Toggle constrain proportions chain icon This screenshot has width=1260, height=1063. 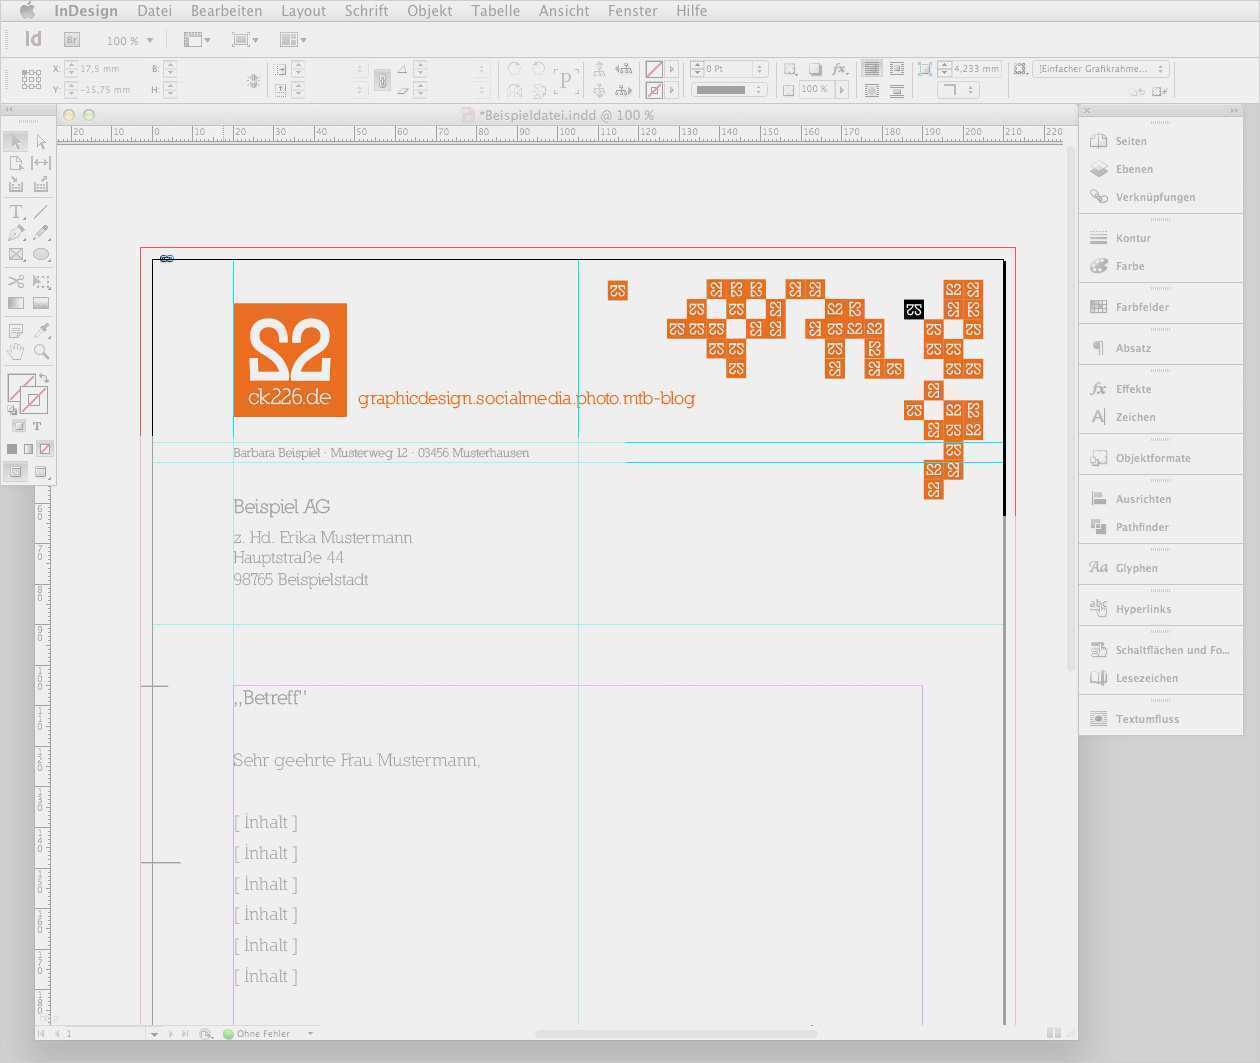pyautogui.click(x=254, y=80)
